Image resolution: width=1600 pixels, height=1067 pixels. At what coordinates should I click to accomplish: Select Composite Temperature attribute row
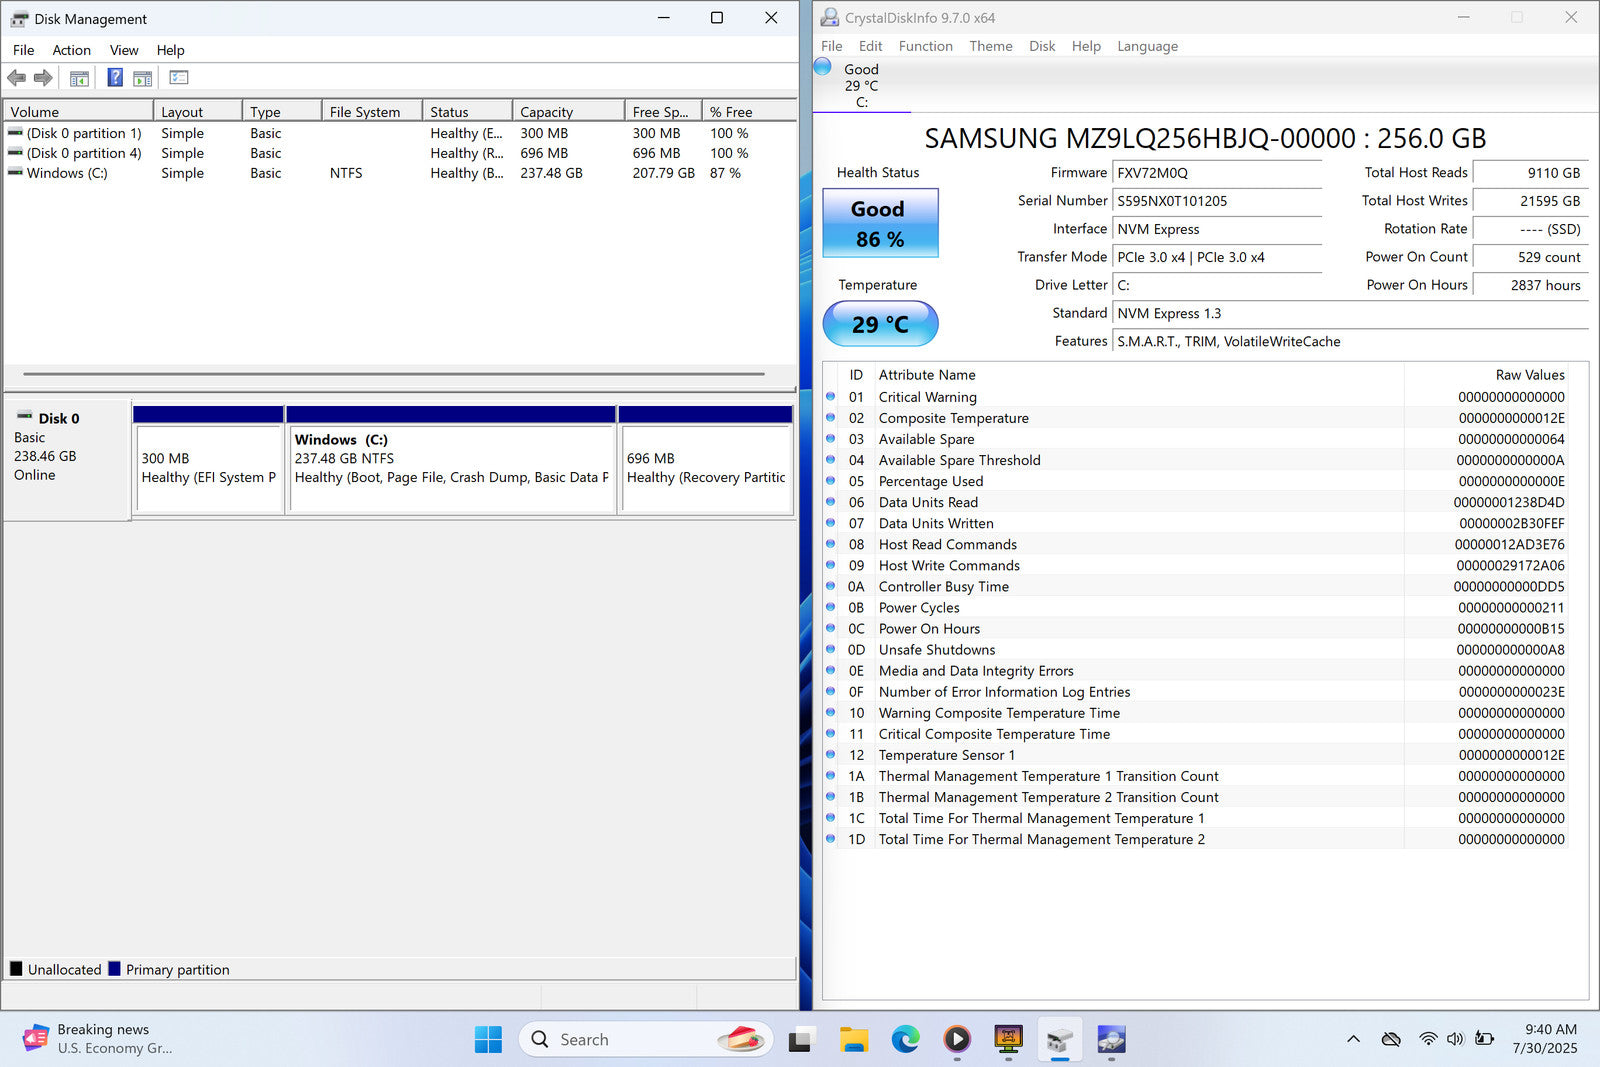coord(1196,418)
